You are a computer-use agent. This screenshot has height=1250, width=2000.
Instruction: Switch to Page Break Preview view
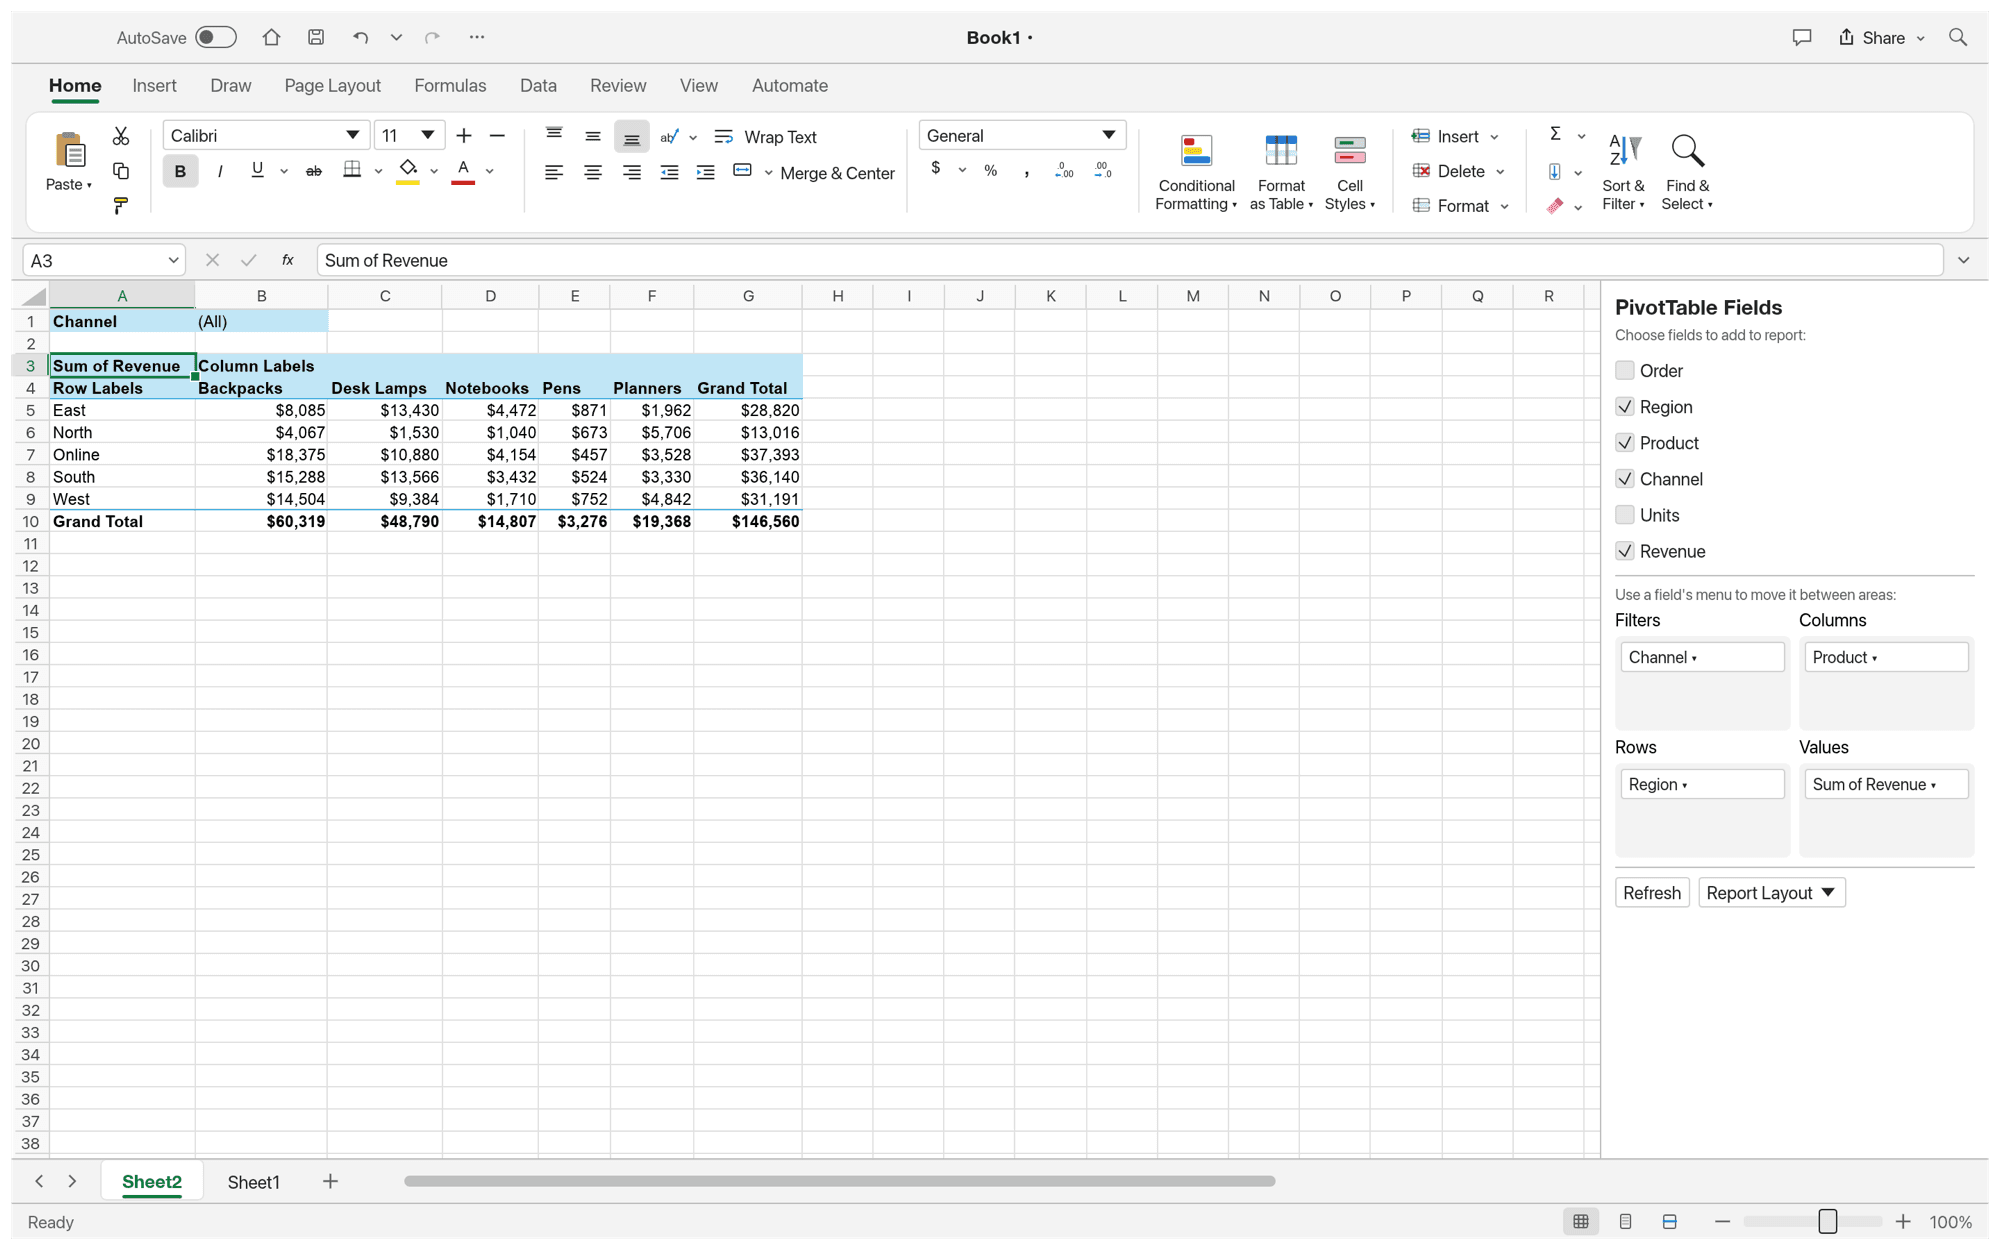click(x=1669, y=1221)
